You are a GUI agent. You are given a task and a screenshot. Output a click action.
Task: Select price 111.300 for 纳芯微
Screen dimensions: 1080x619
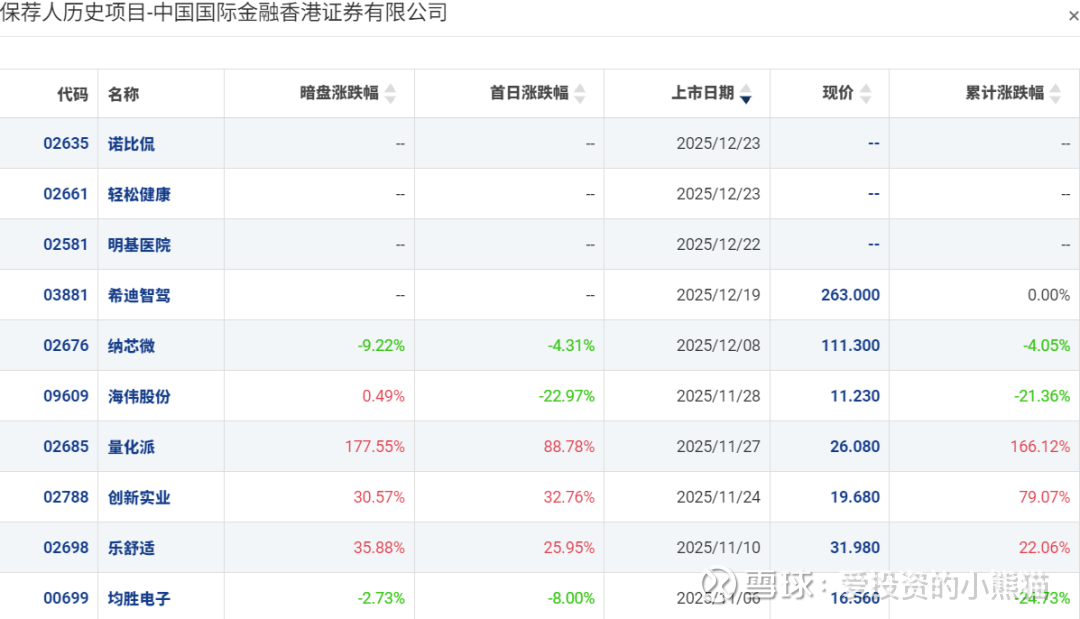click(x=850, y=346)
